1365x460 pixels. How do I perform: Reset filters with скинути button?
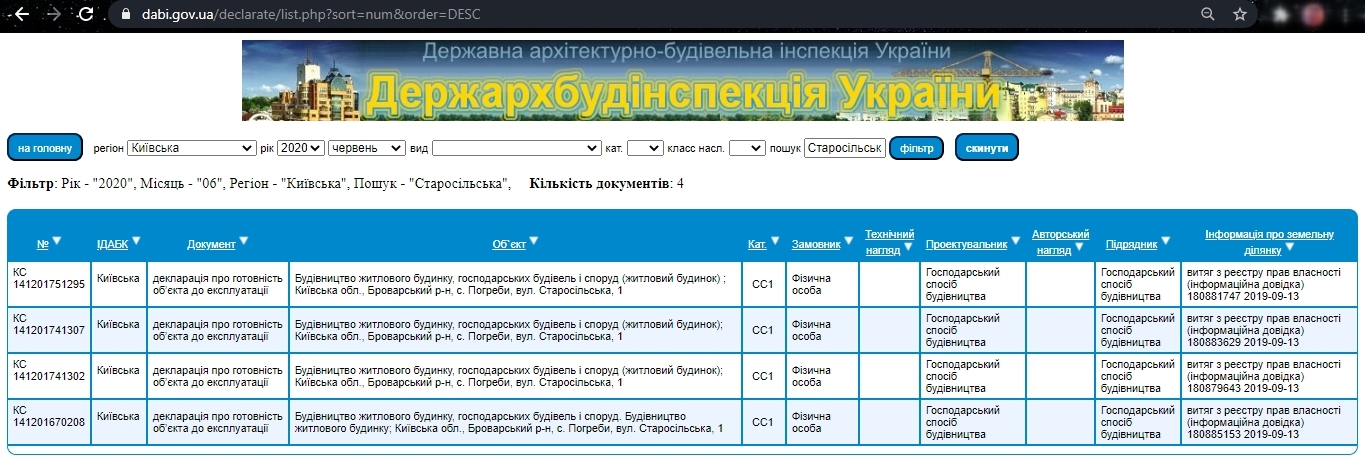pos(987,147)
